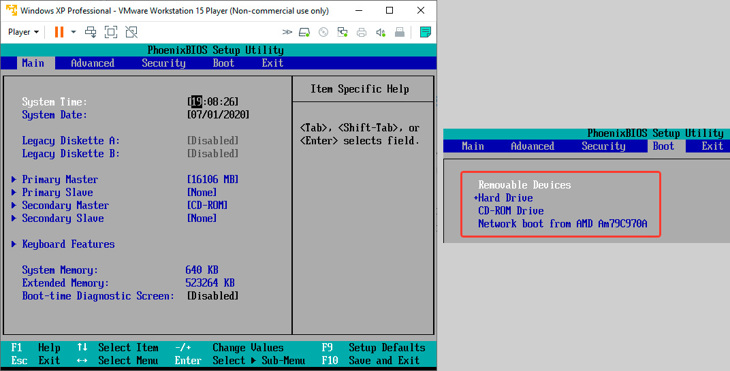This screenshot has width=730, height=371.
Task: Select CD-ROM Drive in boot order list
Action: click(511, 211)
